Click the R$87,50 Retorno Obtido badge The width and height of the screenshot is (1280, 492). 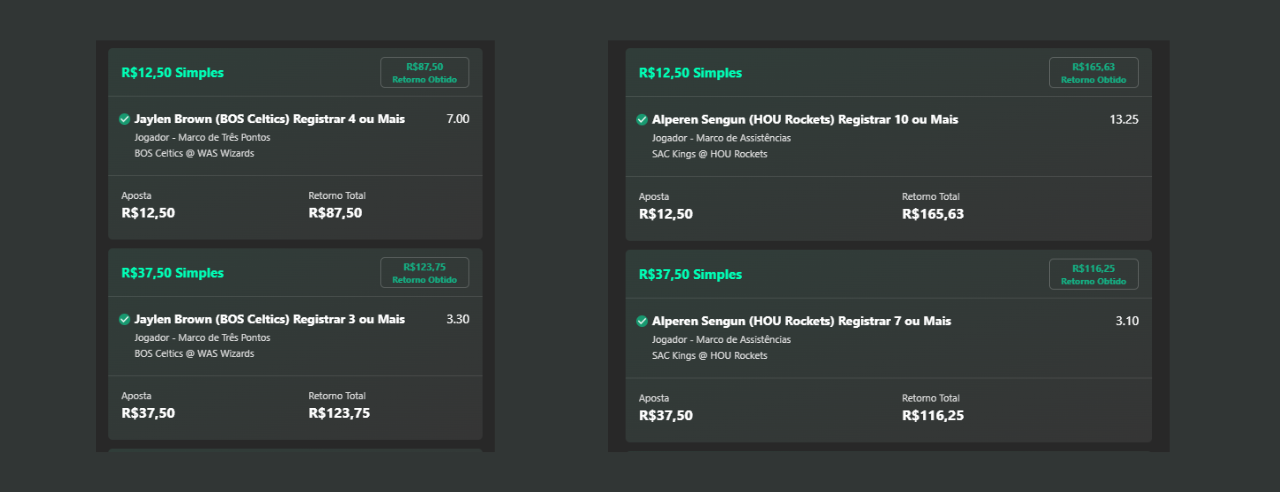(x=424, y=73)
